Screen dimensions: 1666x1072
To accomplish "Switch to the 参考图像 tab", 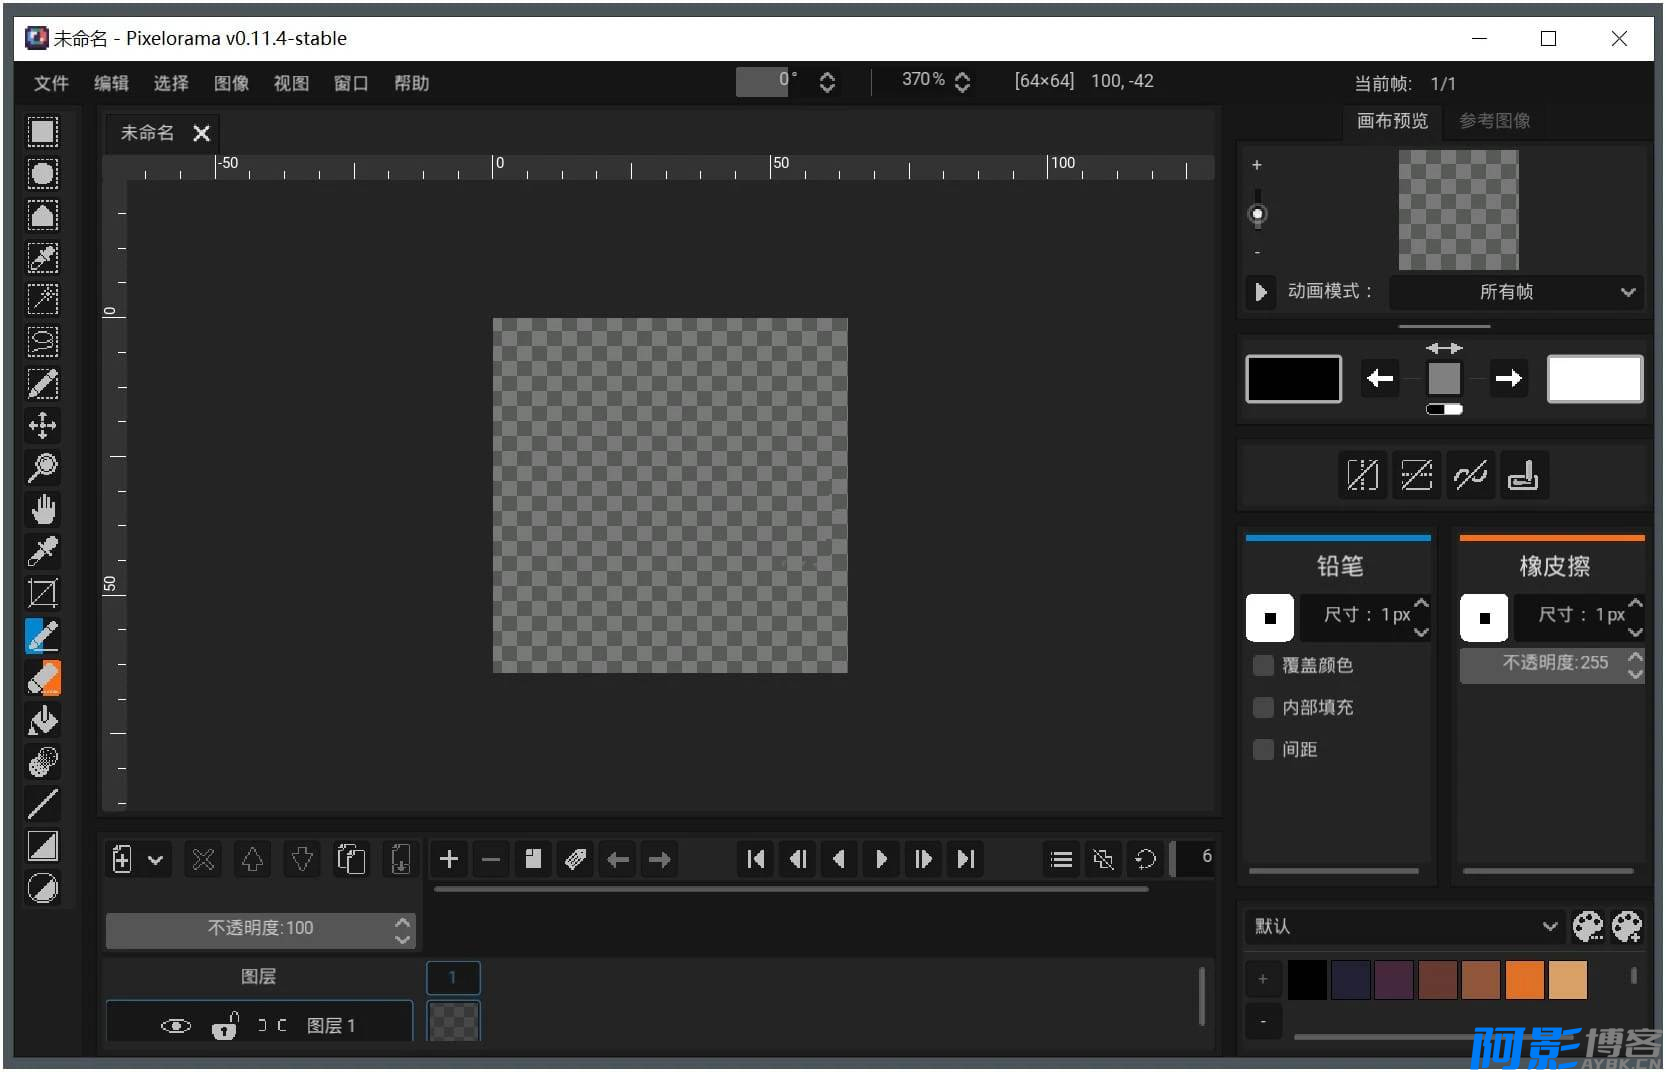I will [x=1494, y=121].
